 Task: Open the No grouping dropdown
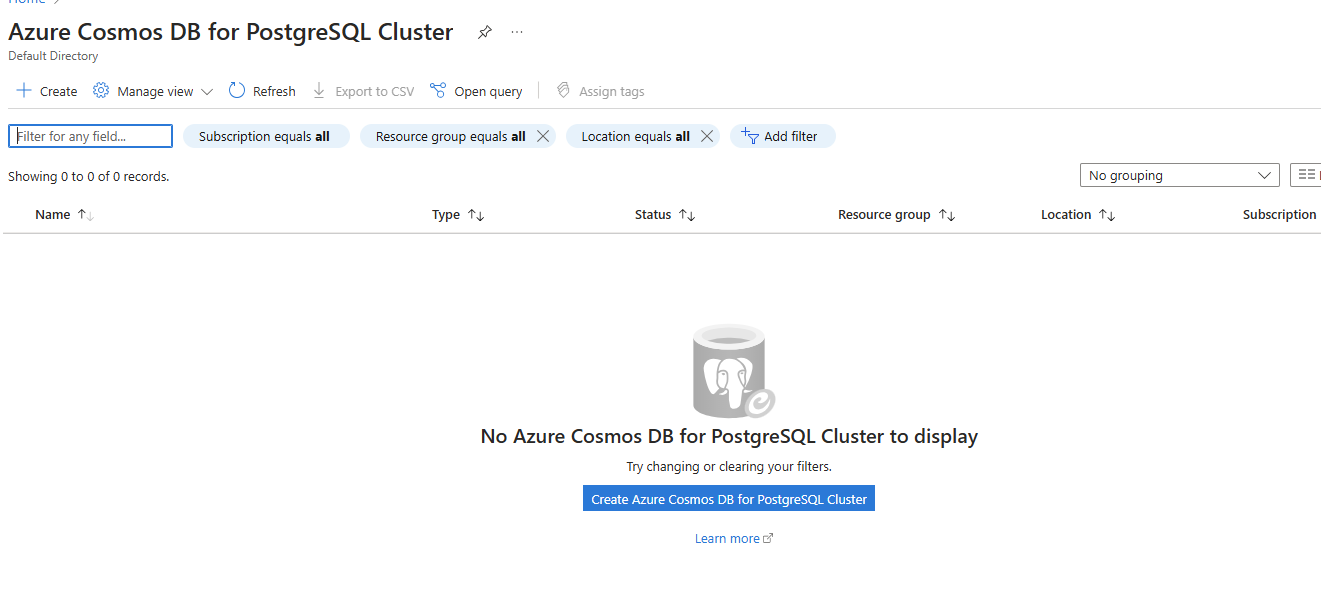tap(1179, 175)
